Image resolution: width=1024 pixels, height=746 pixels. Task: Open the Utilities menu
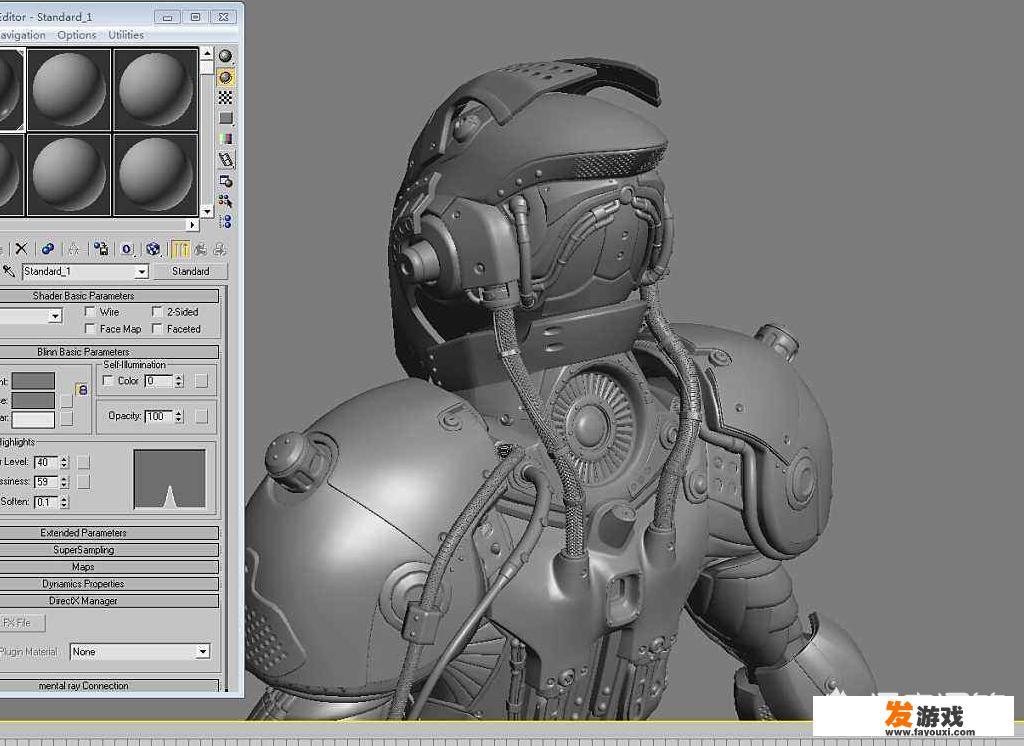click(x=126, y=35)
